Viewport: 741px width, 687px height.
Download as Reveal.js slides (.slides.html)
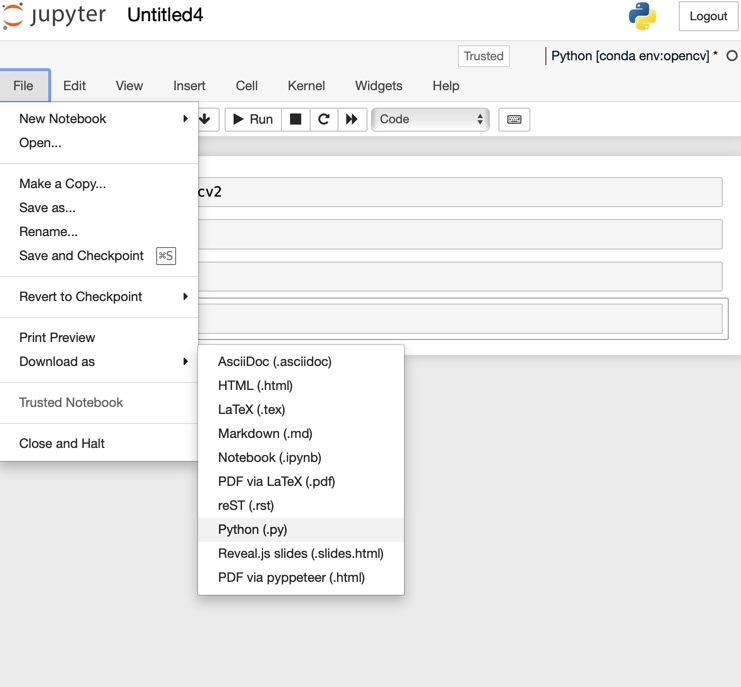coord(301,554)
